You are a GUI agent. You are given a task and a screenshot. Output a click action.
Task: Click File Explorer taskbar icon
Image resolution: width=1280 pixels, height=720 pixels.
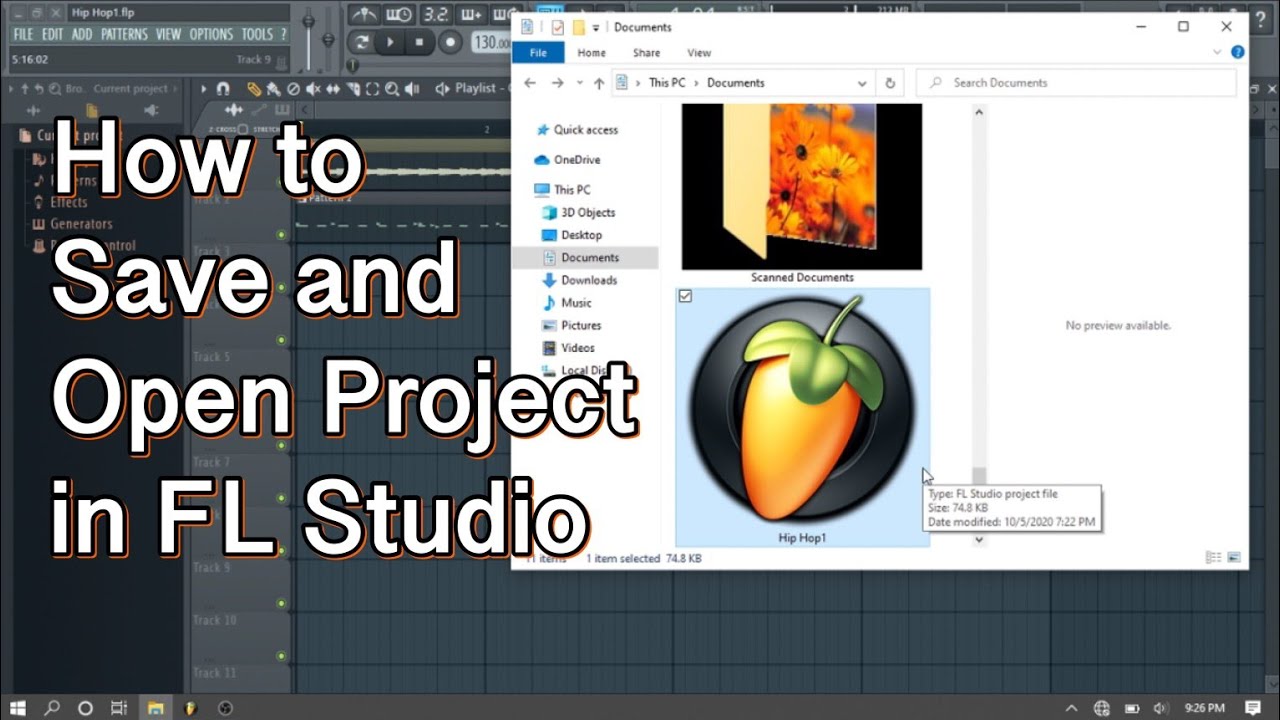(156, 707)
